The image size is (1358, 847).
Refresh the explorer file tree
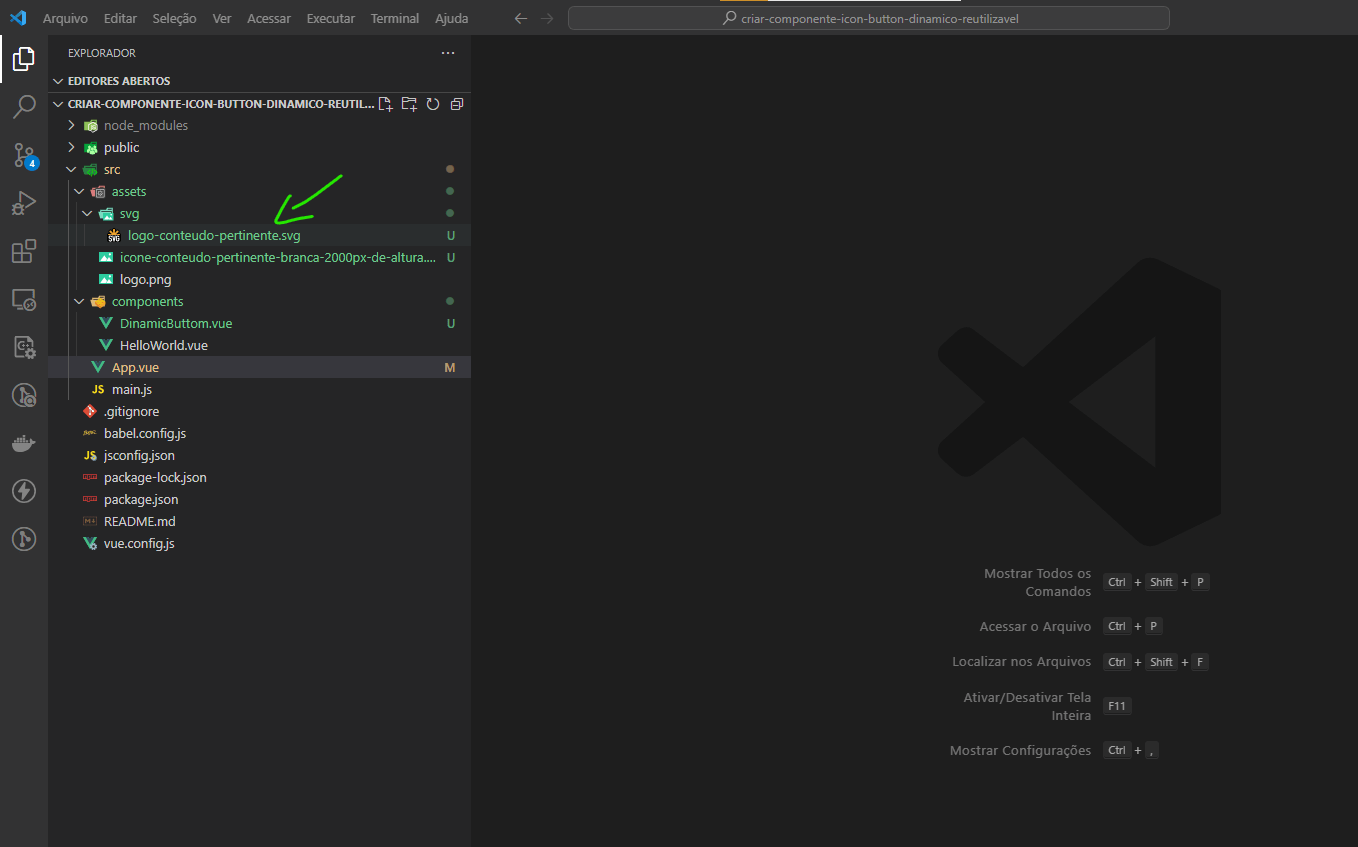(433, 104)
